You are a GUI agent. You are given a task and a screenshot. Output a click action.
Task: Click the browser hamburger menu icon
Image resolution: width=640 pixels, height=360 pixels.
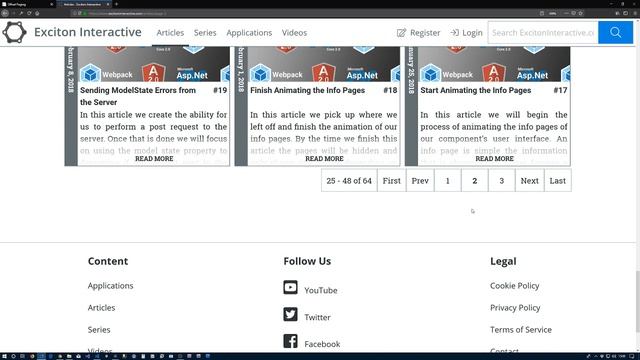(x=635, y=13)
